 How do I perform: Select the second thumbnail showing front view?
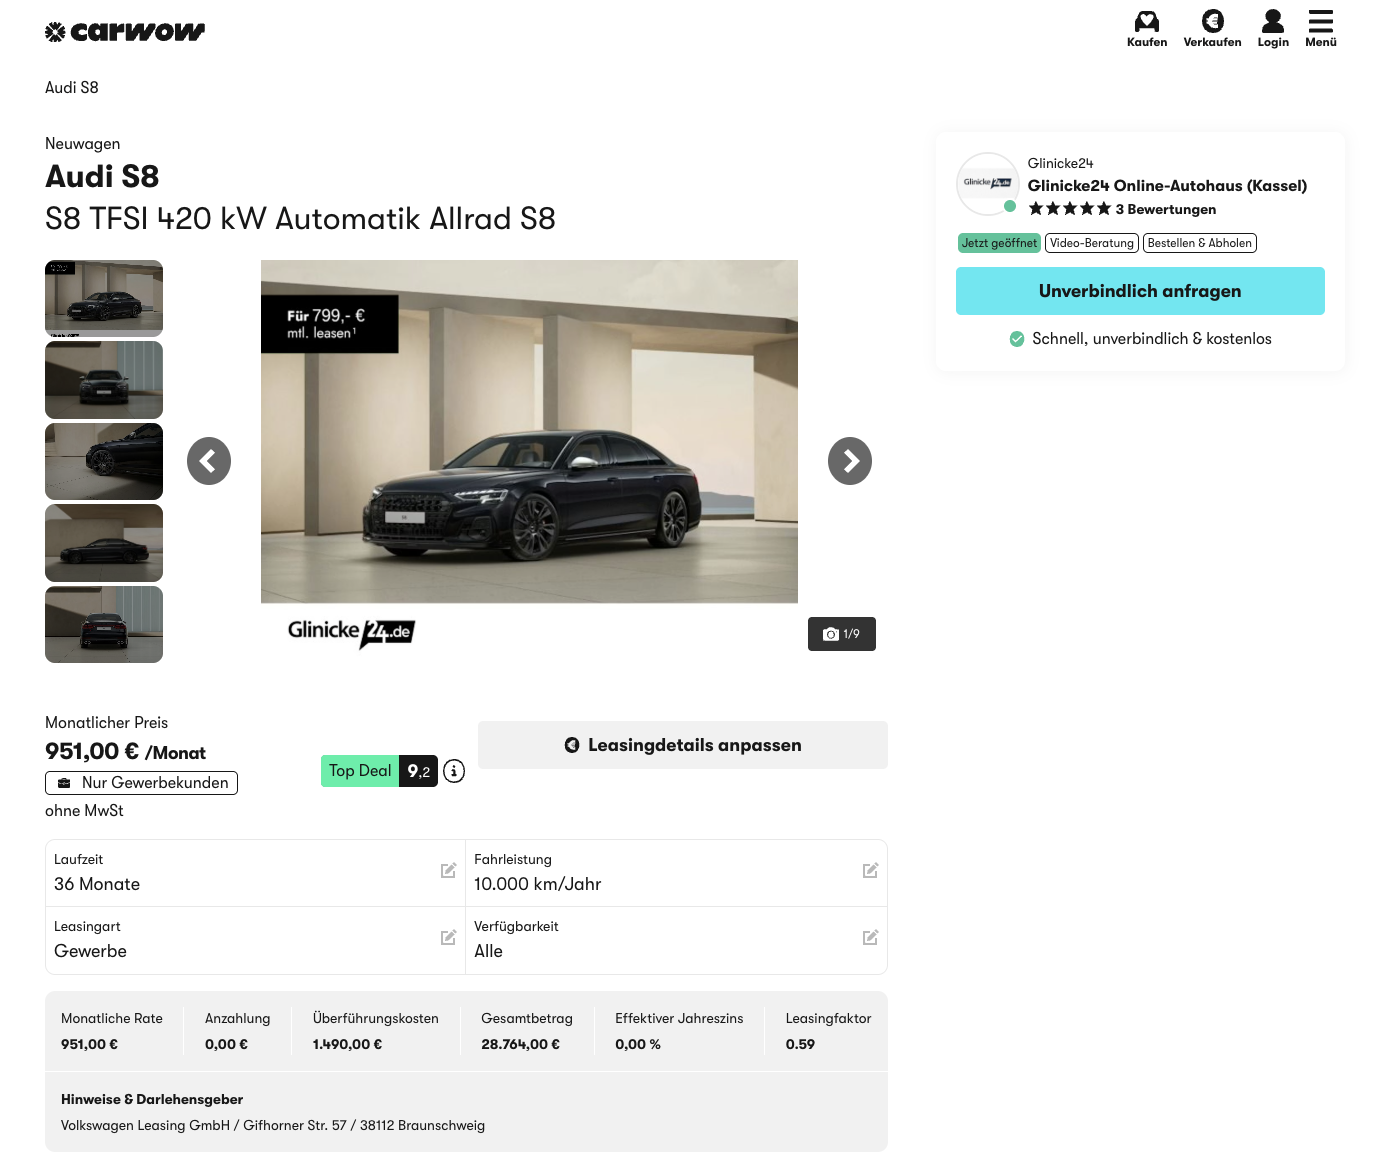pos(104,380)
